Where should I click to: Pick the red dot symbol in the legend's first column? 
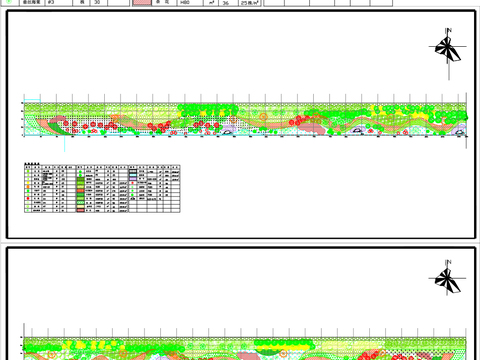pyautogui.click(x=28, y=198)
